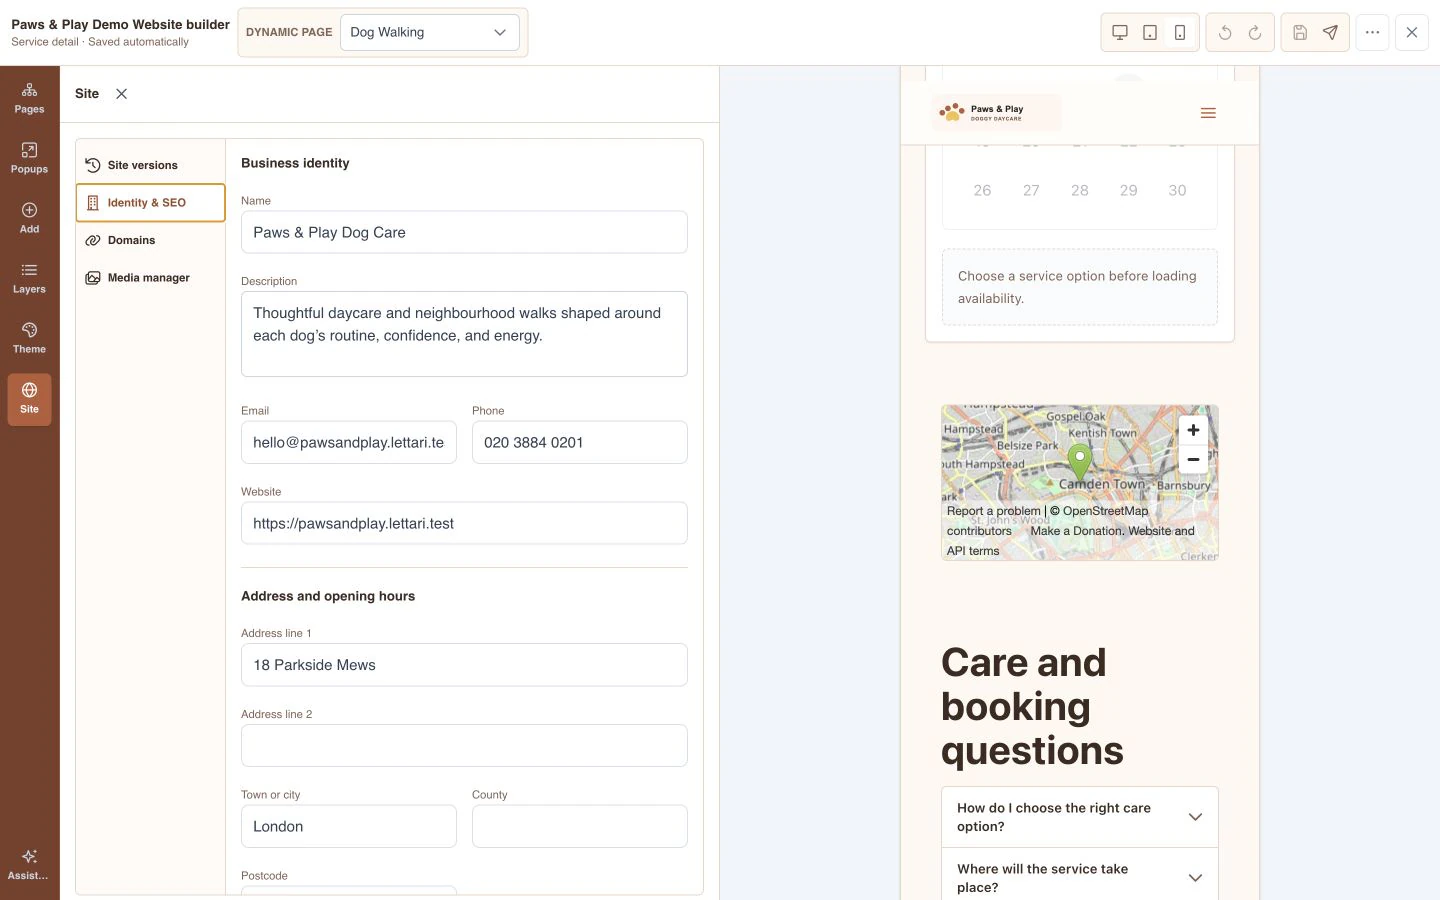This screenshot has height=900, width=1440.
Task: Select calendar day 26
Action: 982,190
